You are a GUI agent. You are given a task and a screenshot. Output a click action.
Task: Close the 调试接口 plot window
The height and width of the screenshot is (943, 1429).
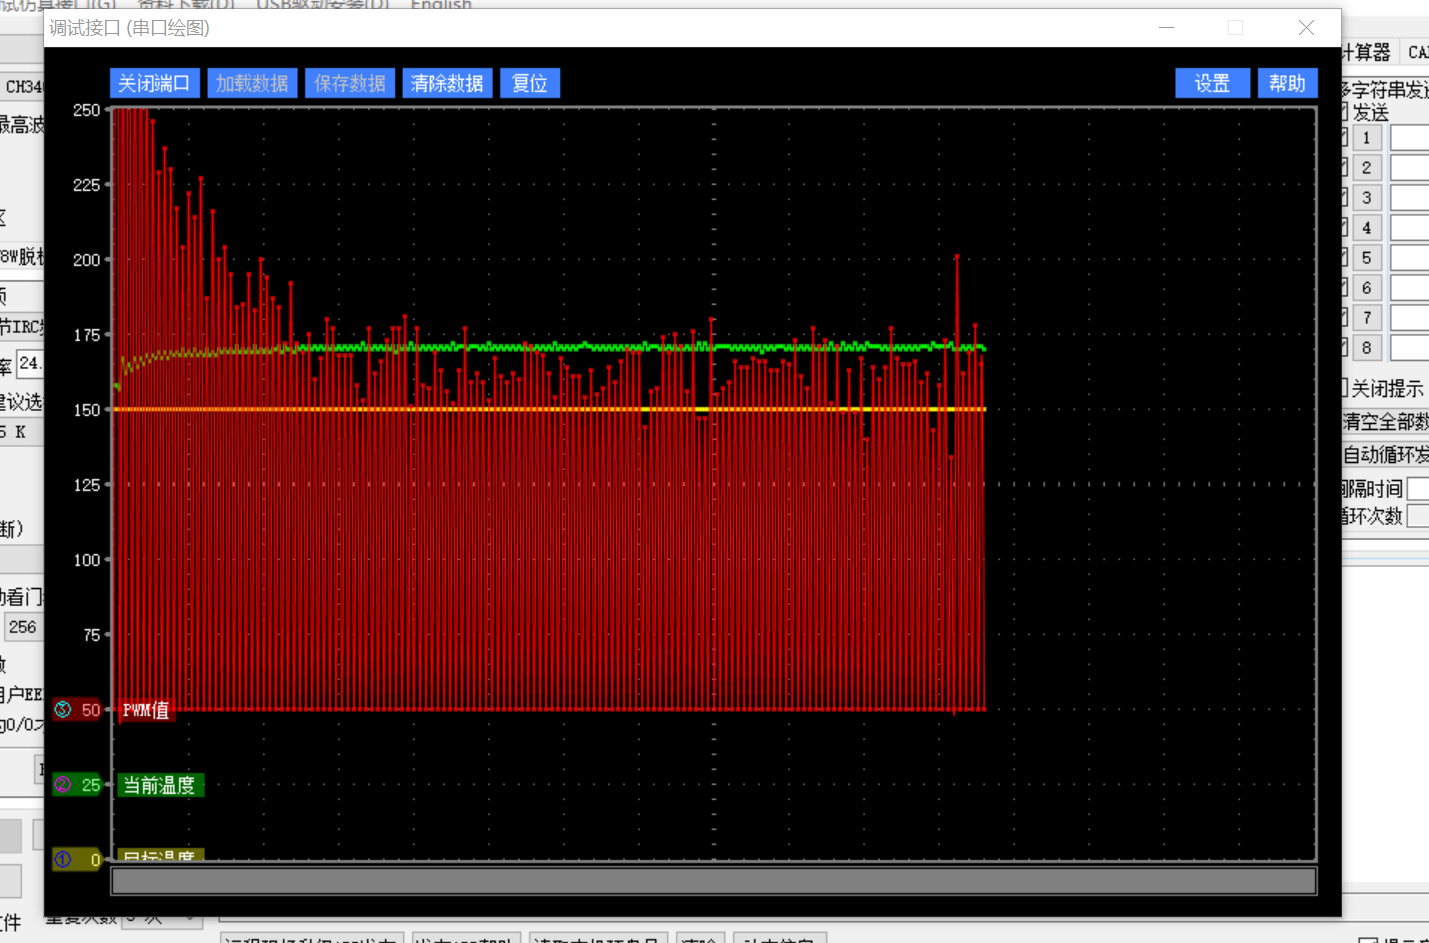coord(1306,28)
